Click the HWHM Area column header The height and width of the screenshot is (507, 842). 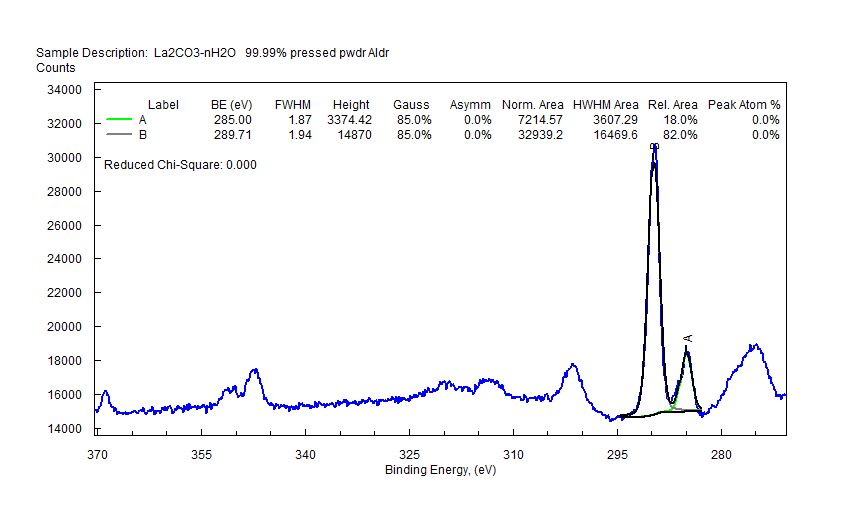pos(606,105)
